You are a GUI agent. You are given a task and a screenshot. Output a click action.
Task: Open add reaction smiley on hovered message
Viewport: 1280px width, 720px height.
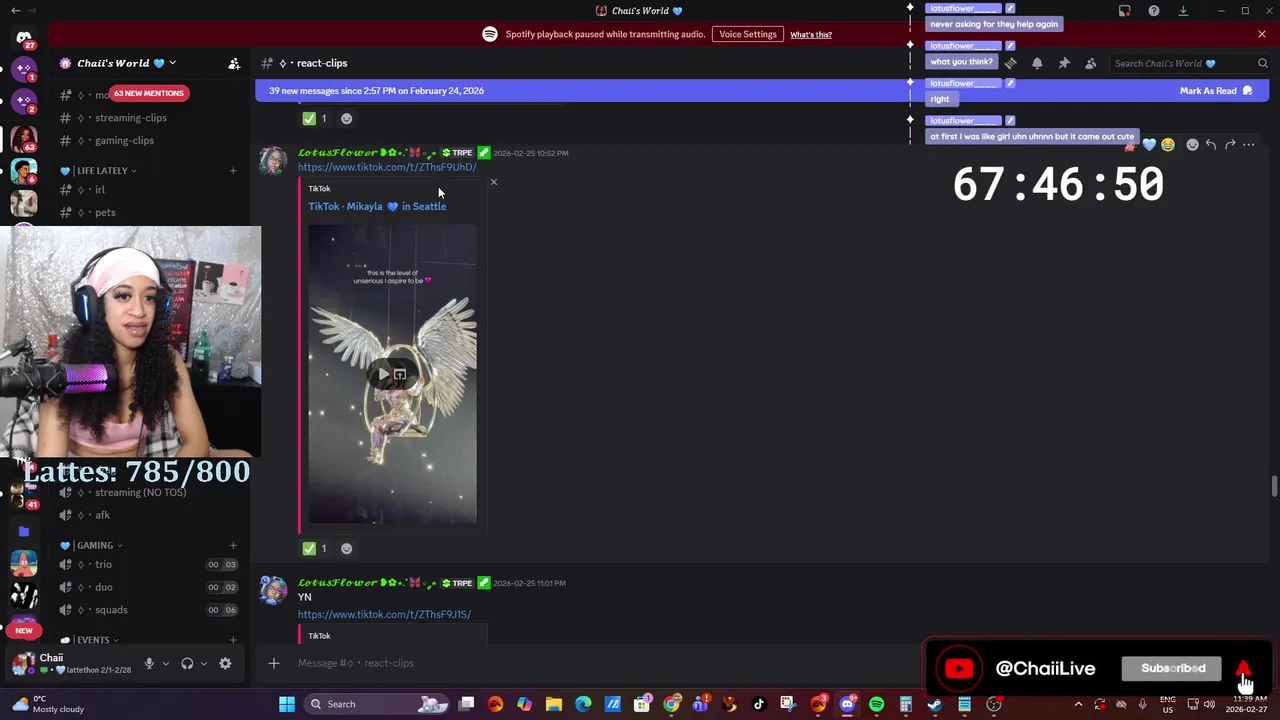point(1192,145)
